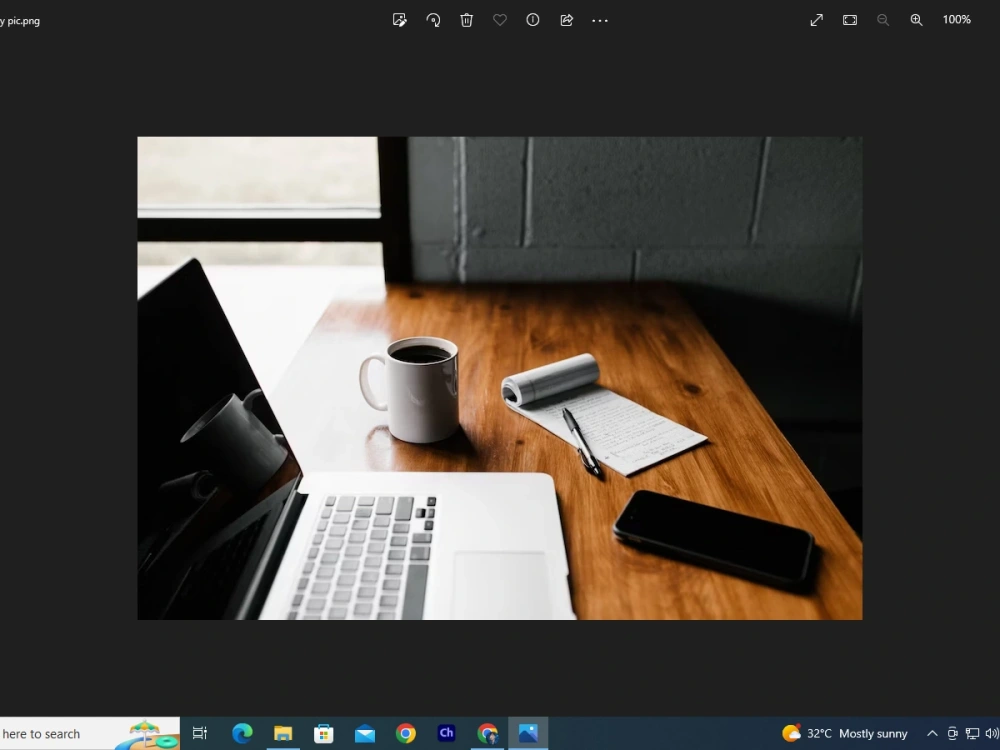This screenshot has height=750, width=1000.
Task: Open Adobe Character Animator from the taskbar
Action: click(x=446, y=733)
